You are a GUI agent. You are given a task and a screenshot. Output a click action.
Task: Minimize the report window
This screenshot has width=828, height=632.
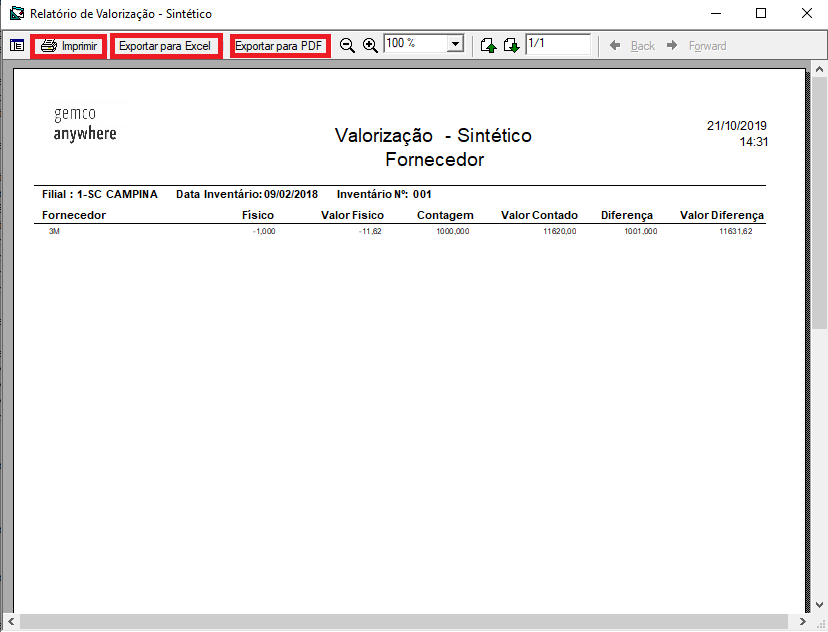(x=716, y=13)
